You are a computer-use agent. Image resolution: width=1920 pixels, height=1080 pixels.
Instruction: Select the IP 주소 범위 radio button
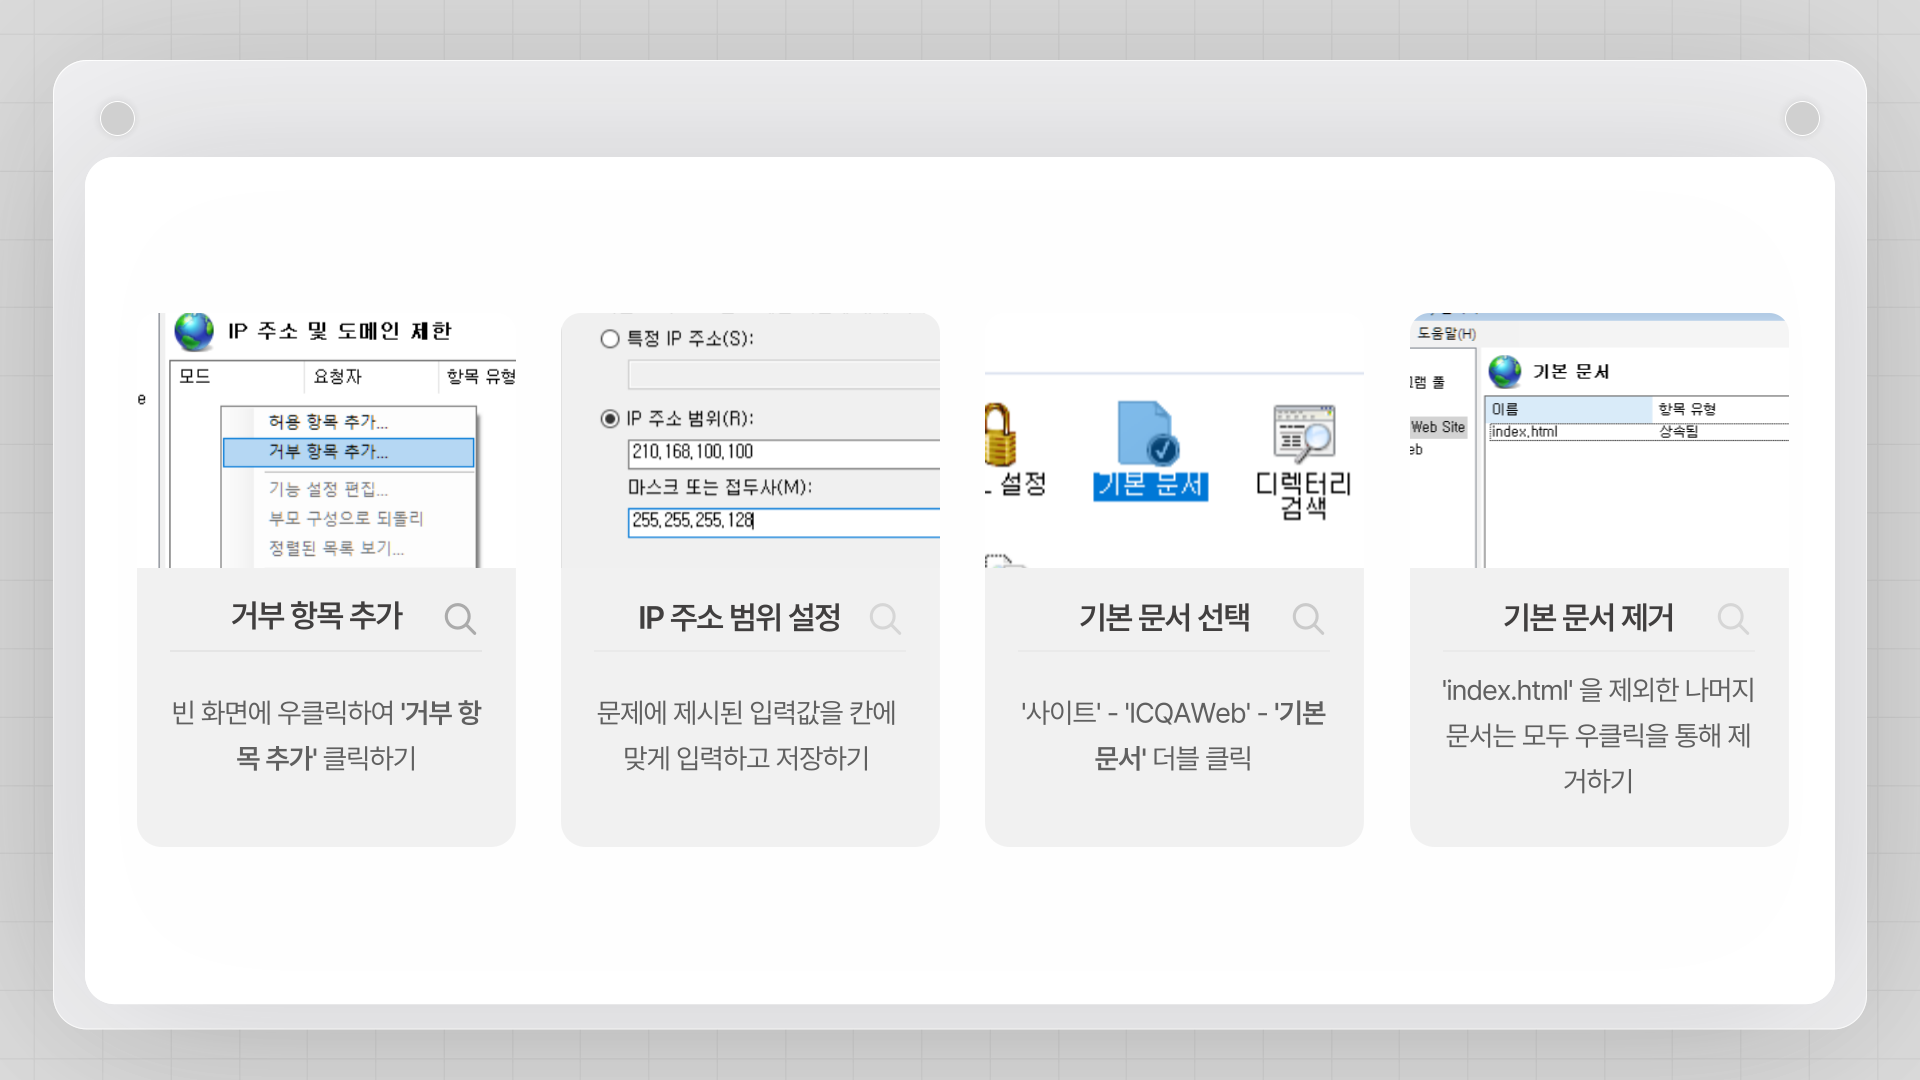pos(610,419)
